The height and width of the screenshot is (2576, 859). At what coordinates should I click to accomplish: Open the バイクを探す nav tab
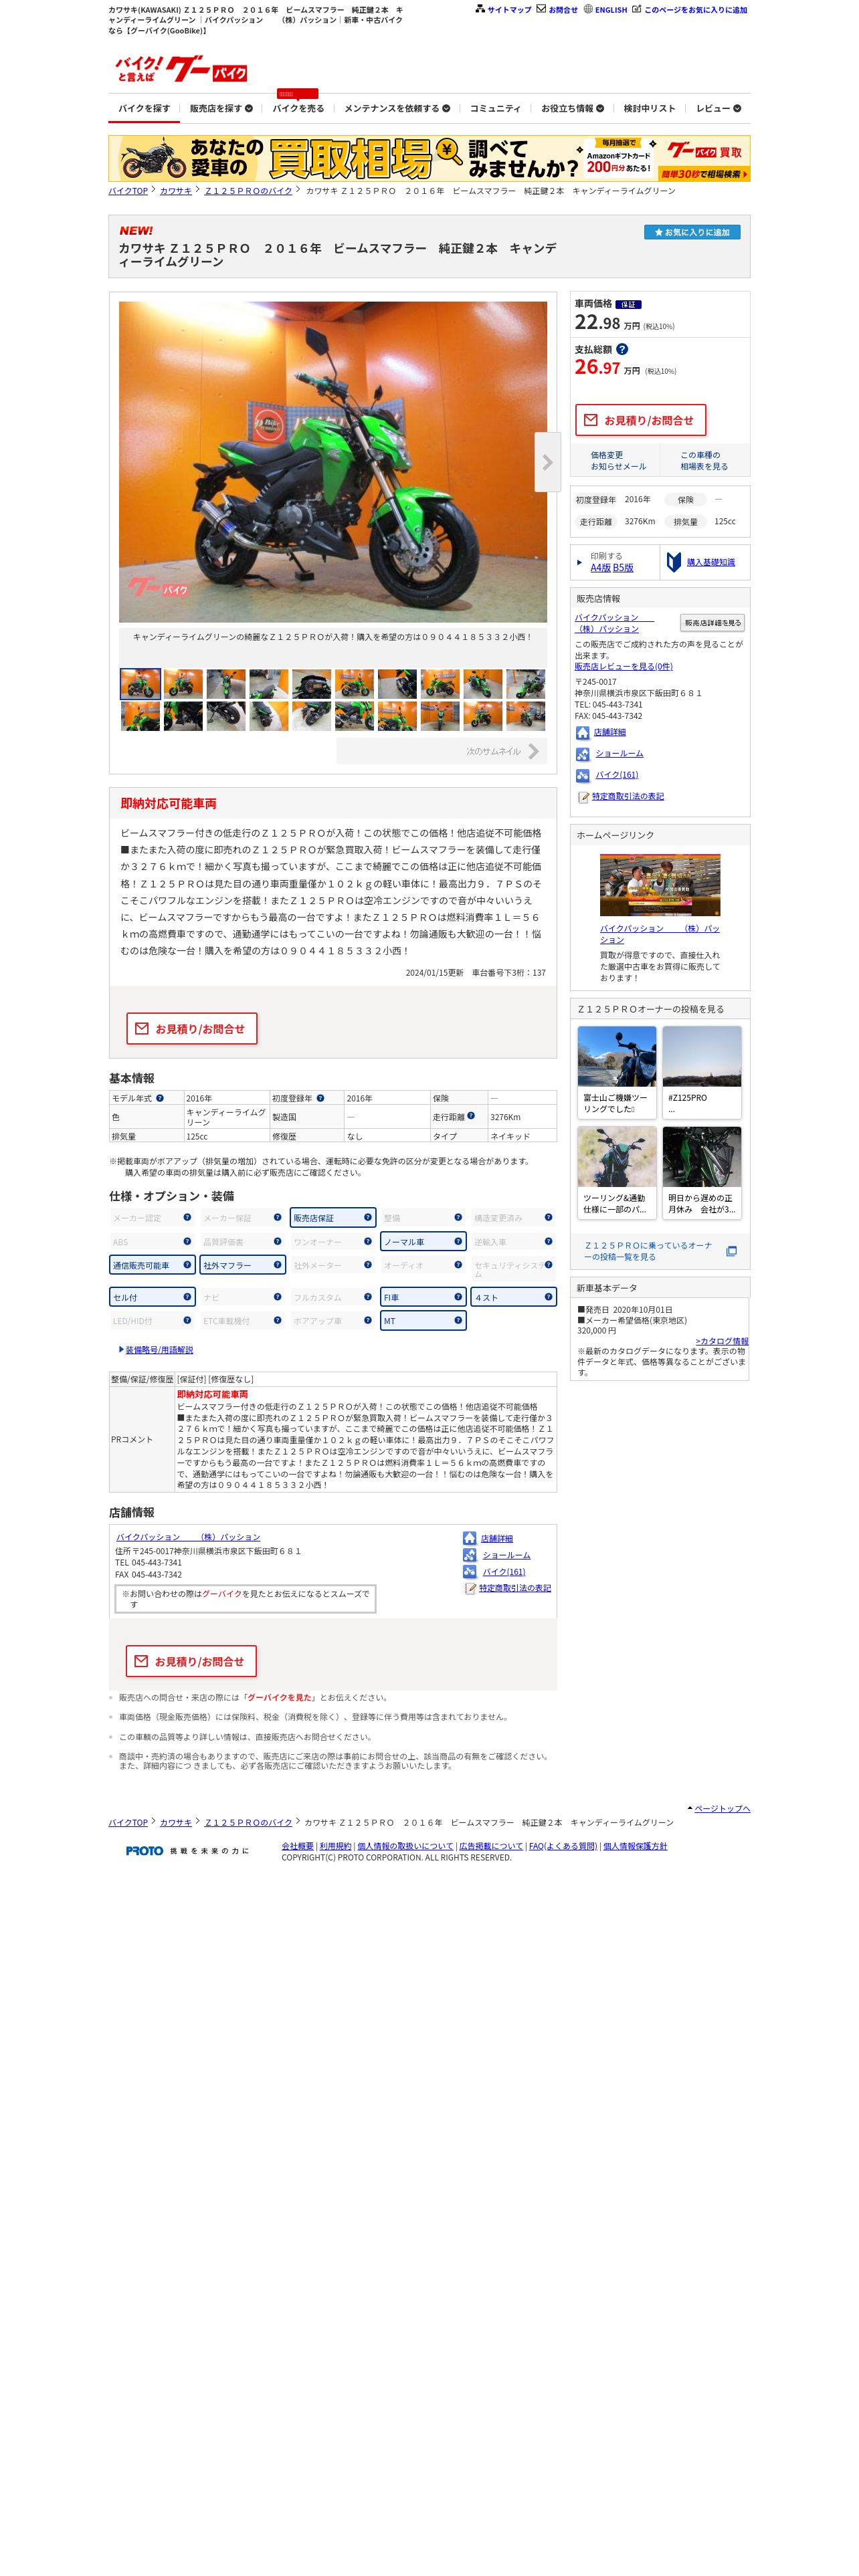tap(144, 108)
